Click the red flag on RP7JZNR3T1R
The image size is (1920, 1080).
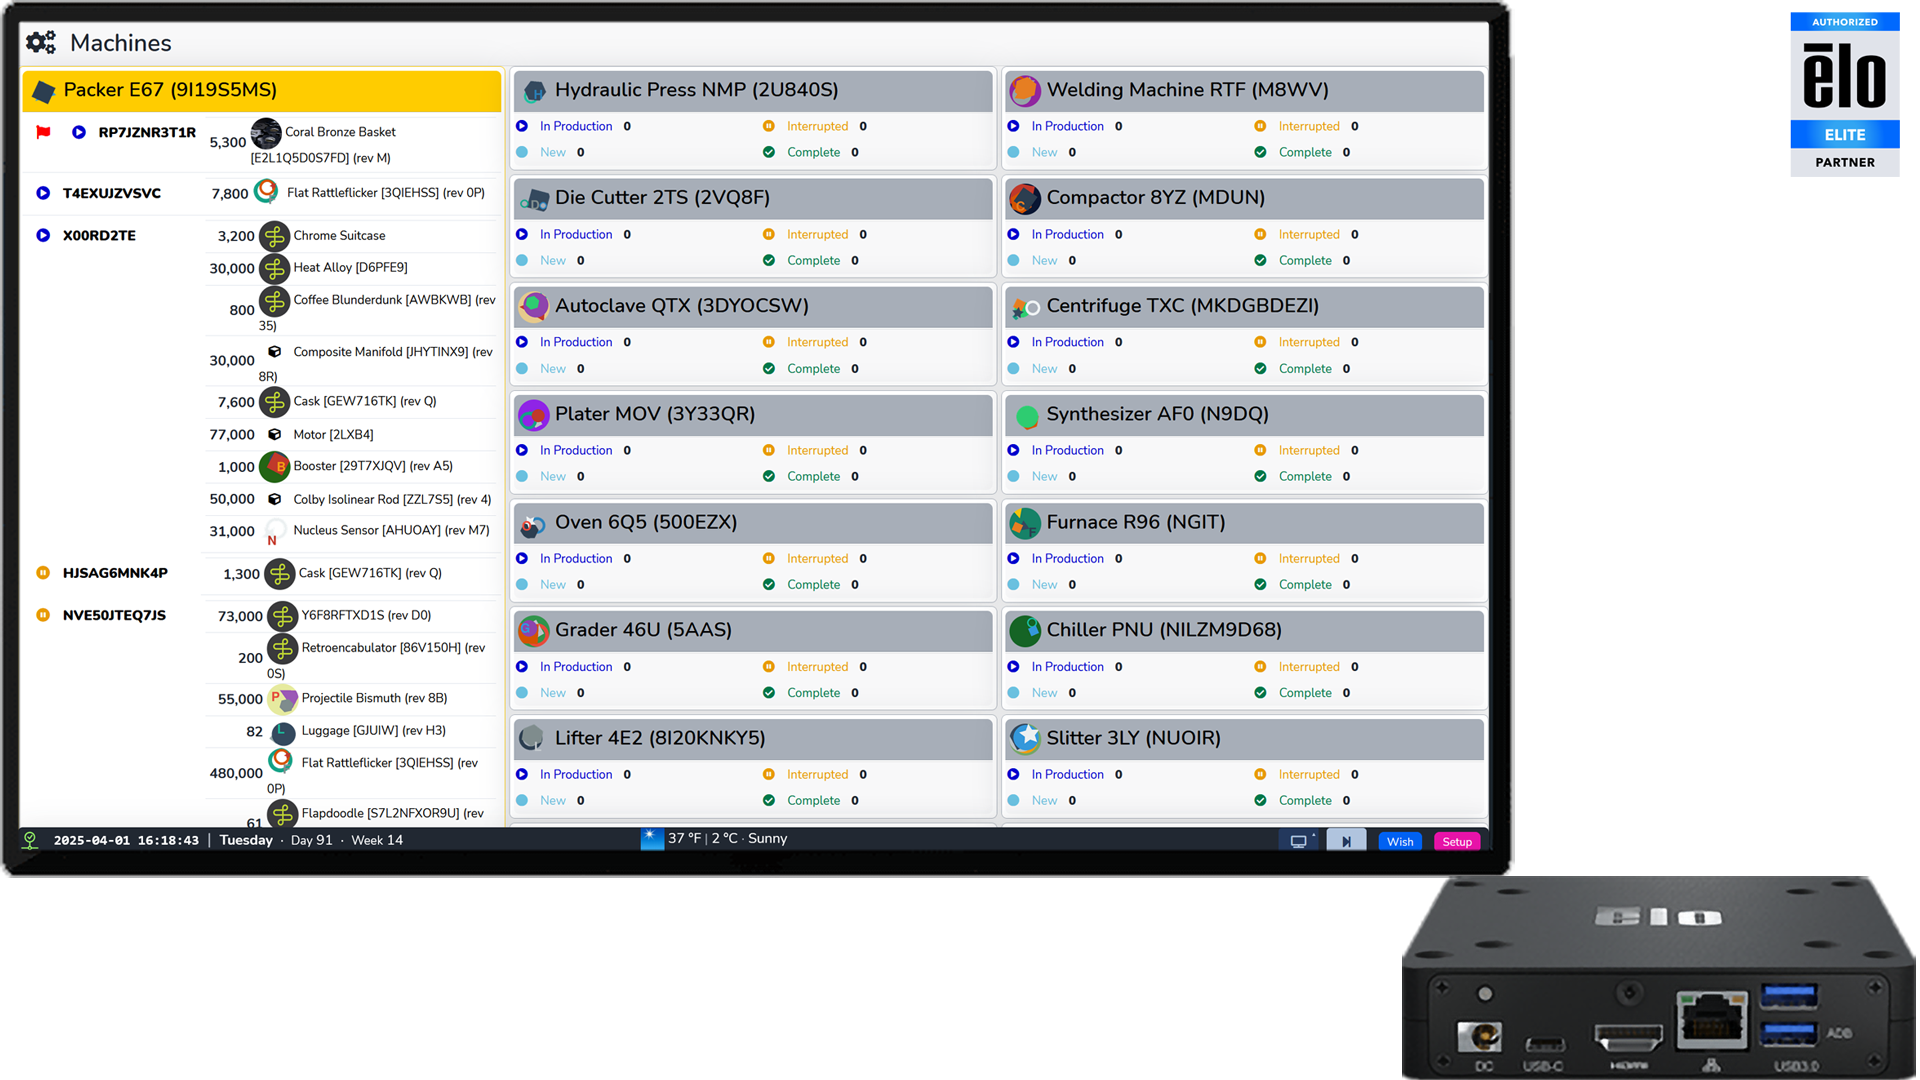(x=43, y=132)
